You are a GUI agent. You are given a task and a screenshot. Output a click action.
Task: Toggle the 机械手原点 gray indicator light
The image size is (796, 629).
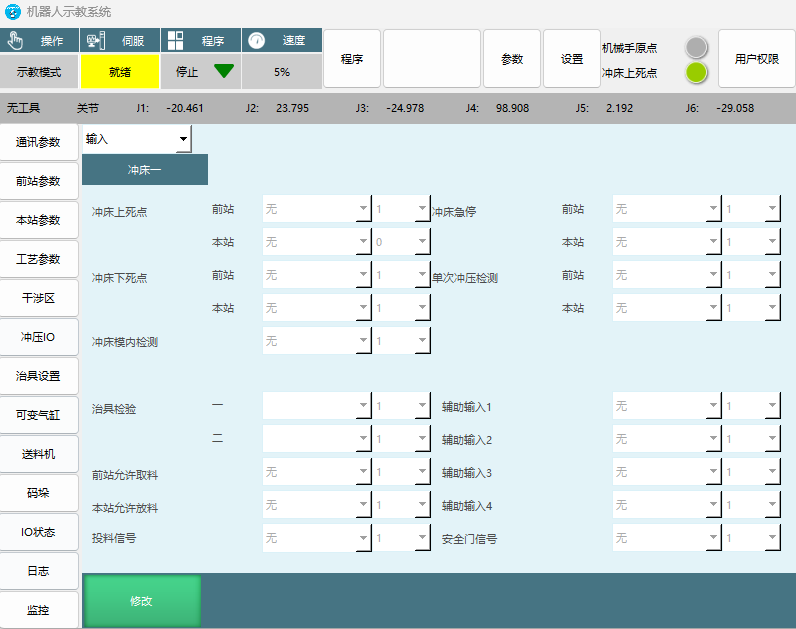696,47
